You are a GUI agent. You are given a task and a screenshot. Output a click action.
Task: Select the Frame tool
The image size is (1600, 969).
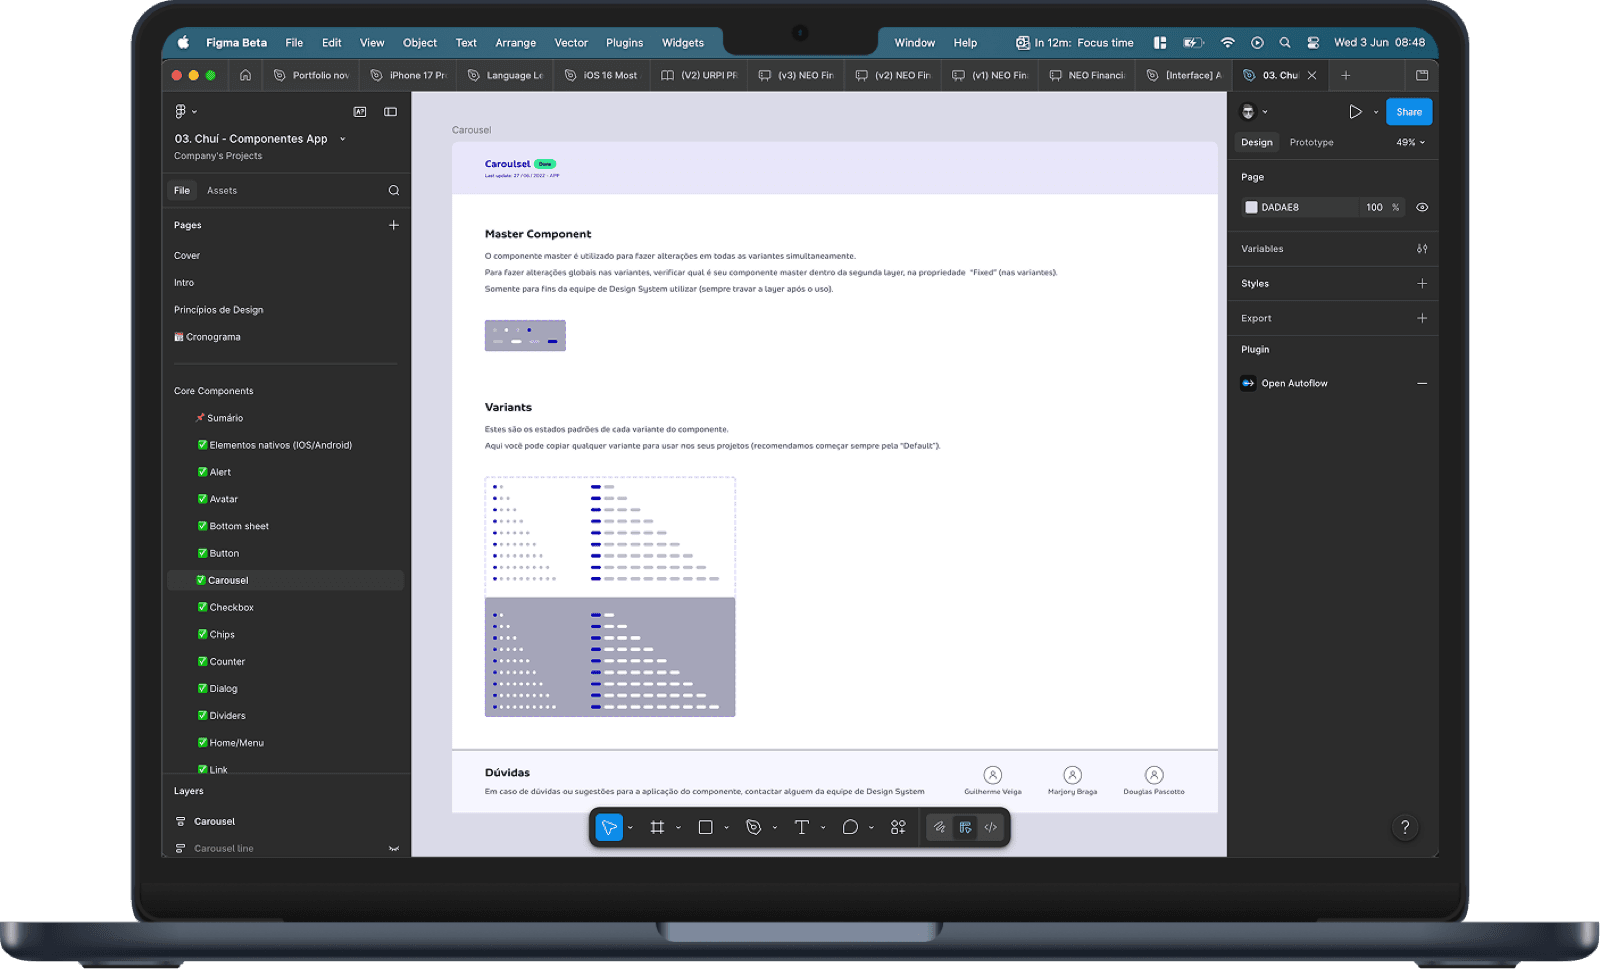657,827
